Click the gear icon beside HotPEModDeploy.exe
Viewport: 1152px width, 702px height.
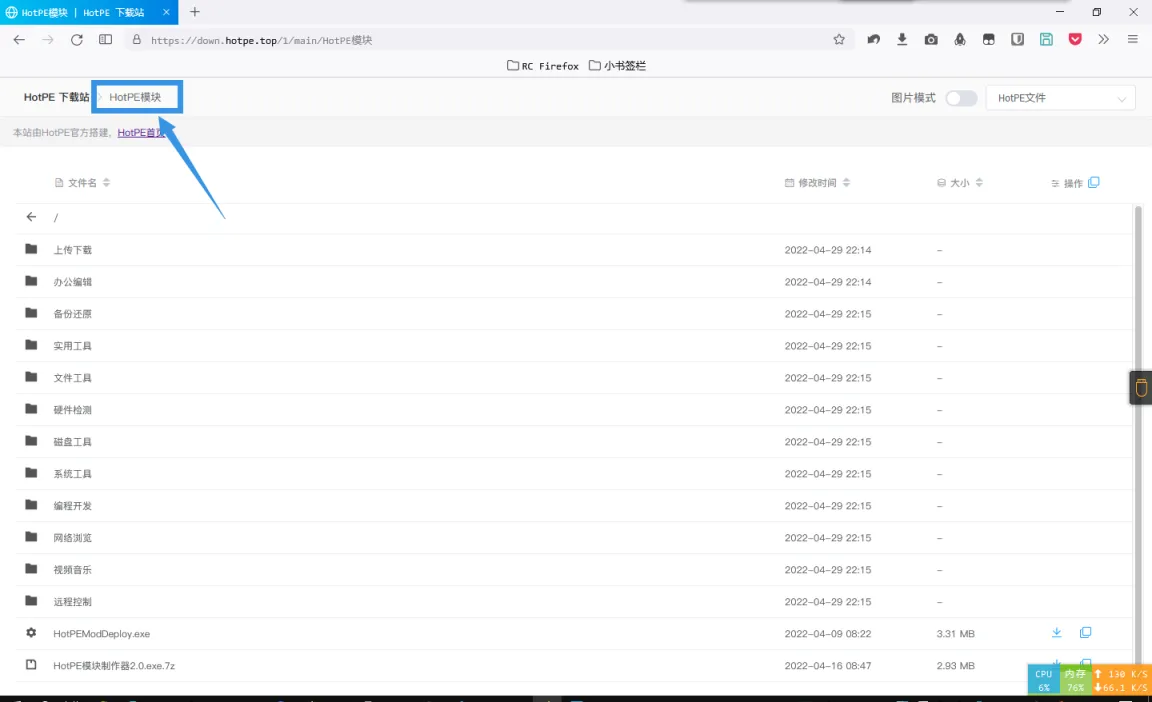31,632
